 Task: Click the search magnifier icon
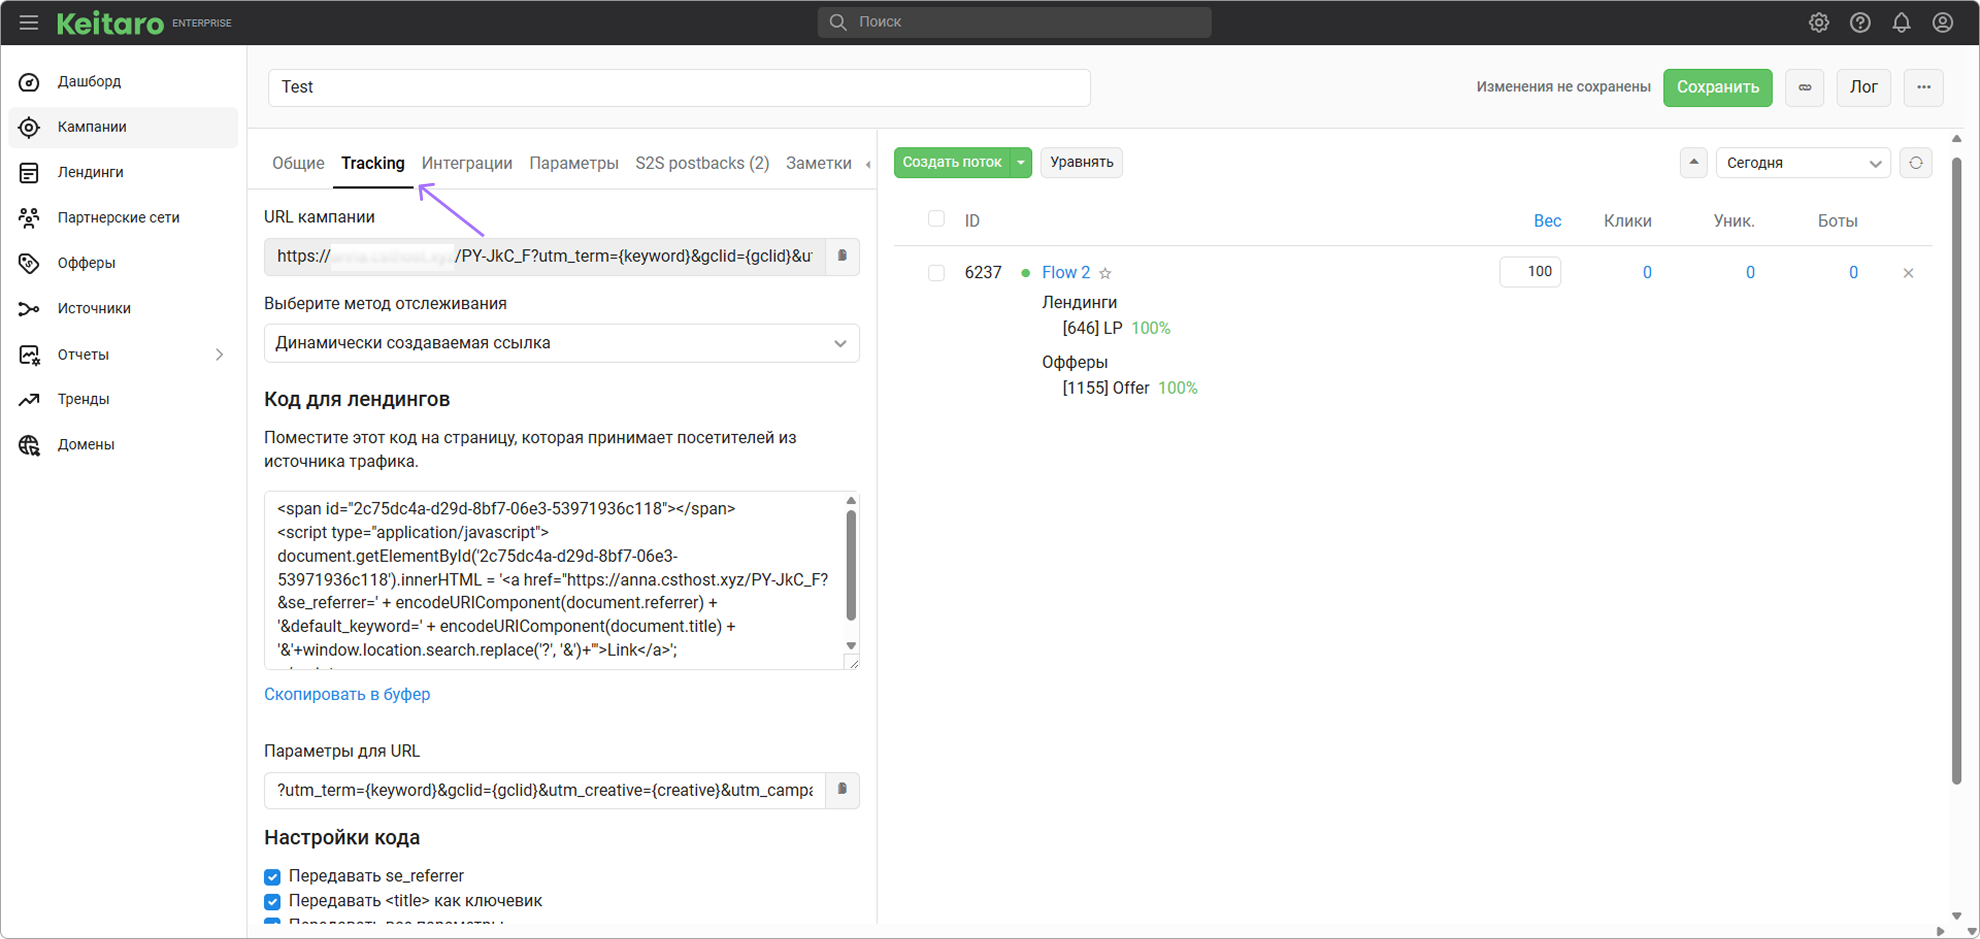[838, 22]
